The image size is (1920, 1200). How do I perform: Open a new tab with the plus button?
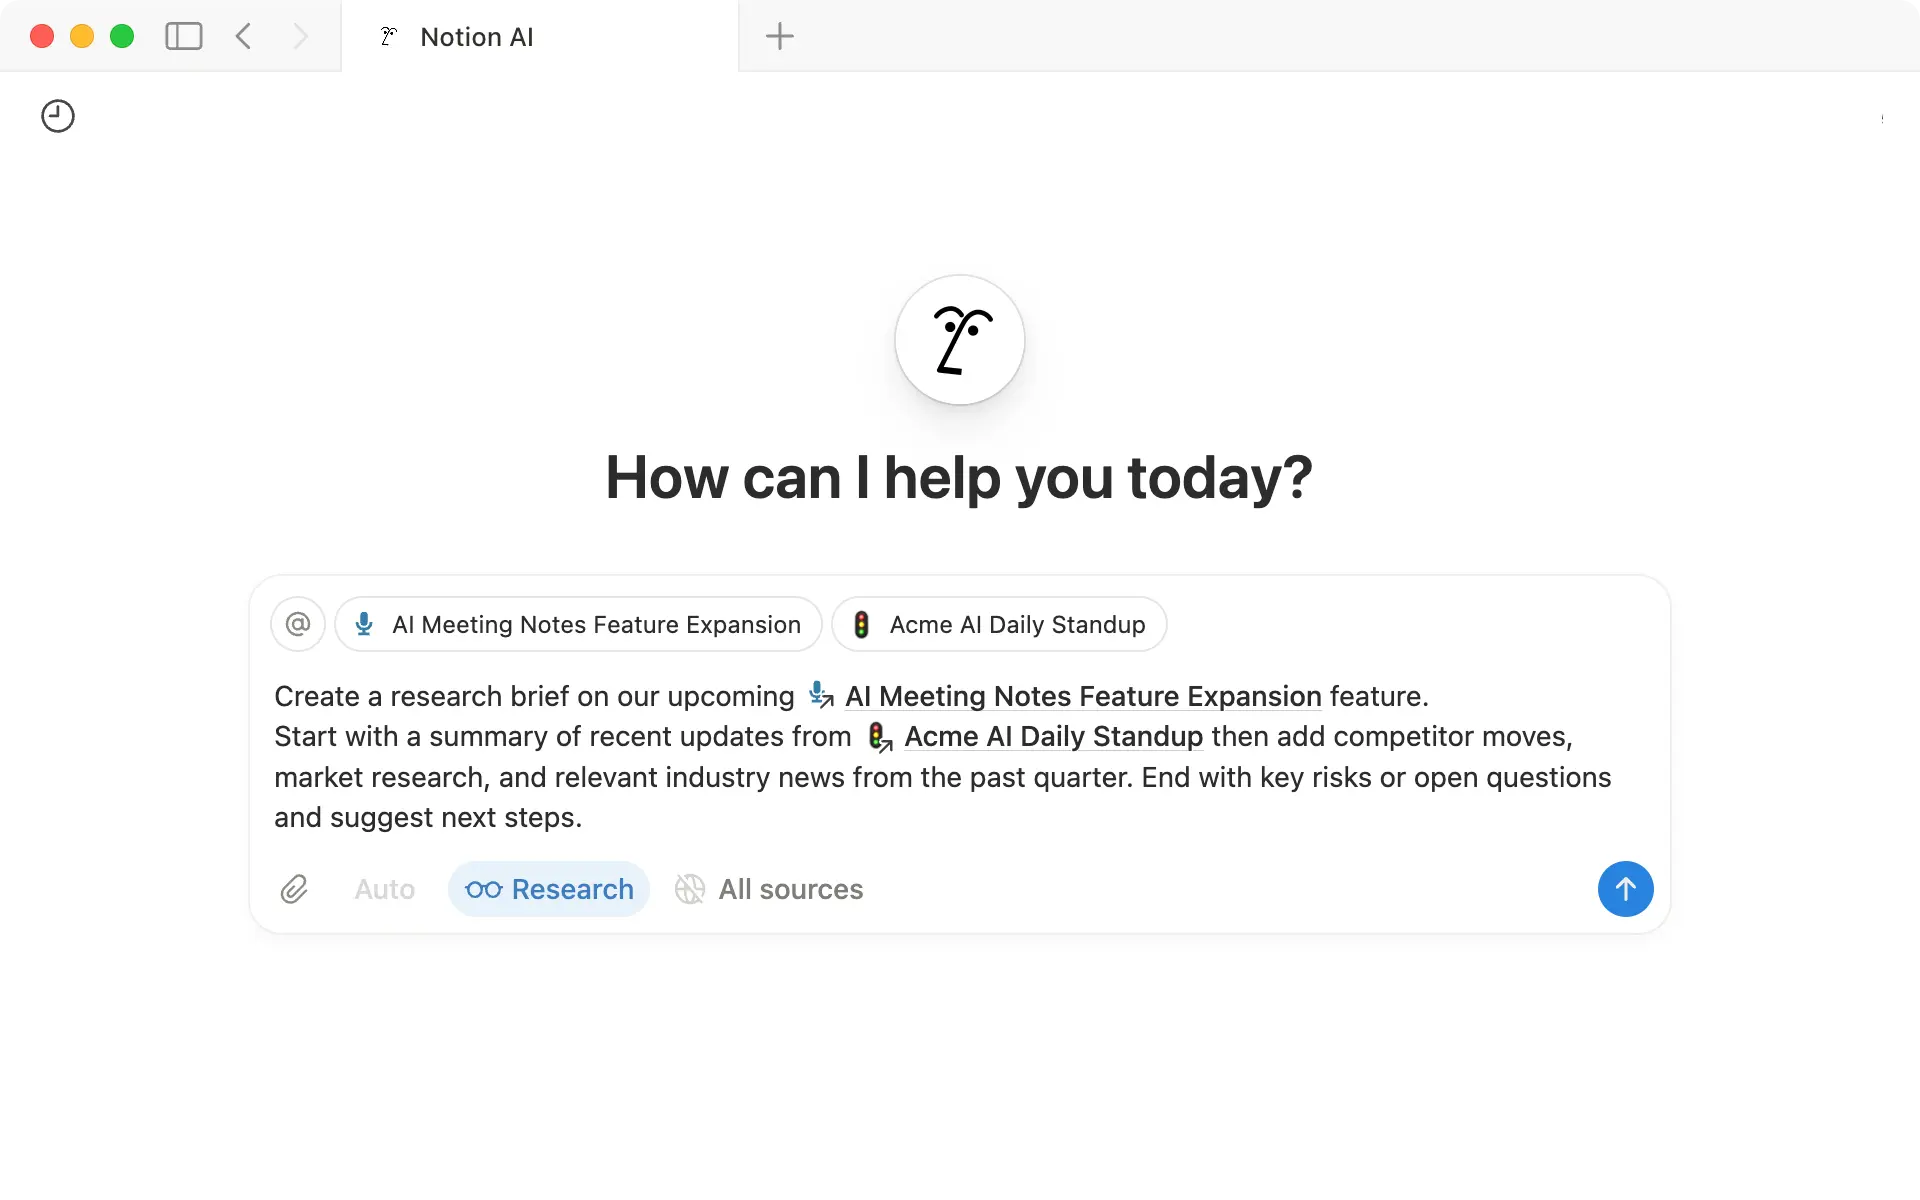tap(779, 36)
